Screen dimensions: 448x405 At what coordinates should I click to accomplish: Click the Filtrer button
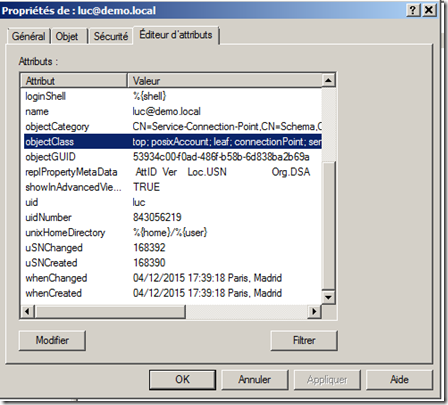pos(304,340)
